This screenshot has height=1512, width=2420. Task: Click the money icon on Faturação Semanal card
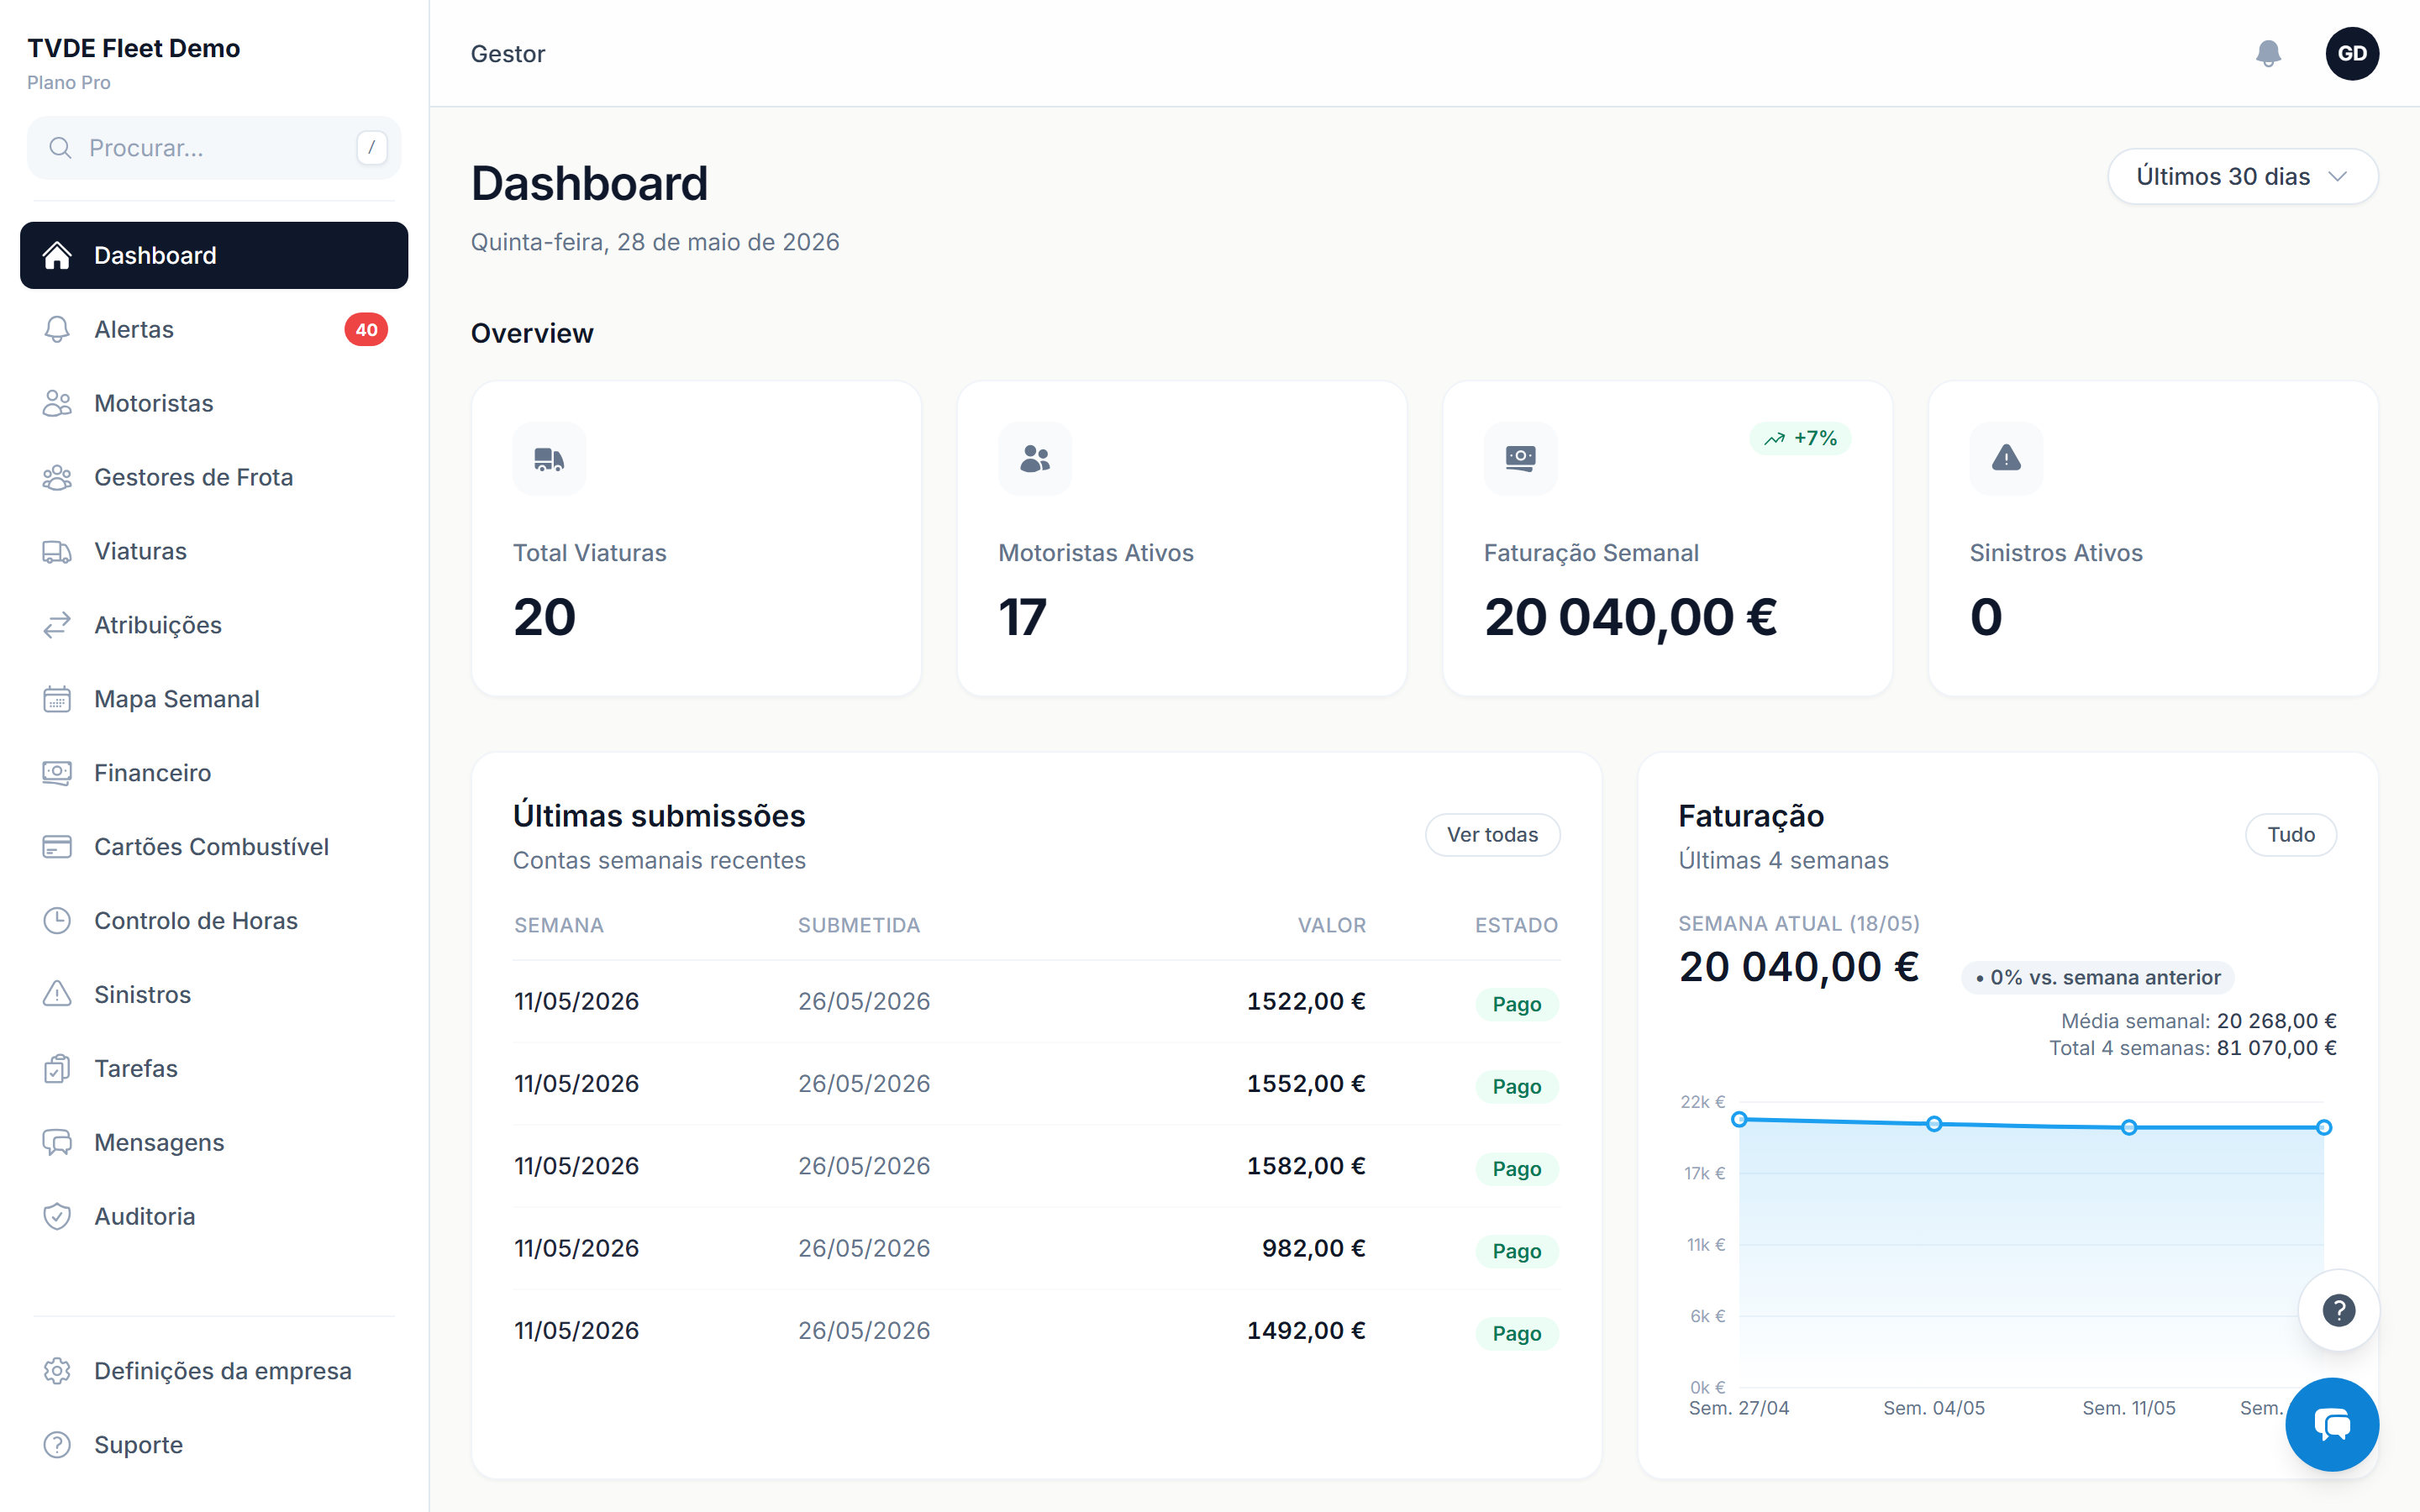1520,459
